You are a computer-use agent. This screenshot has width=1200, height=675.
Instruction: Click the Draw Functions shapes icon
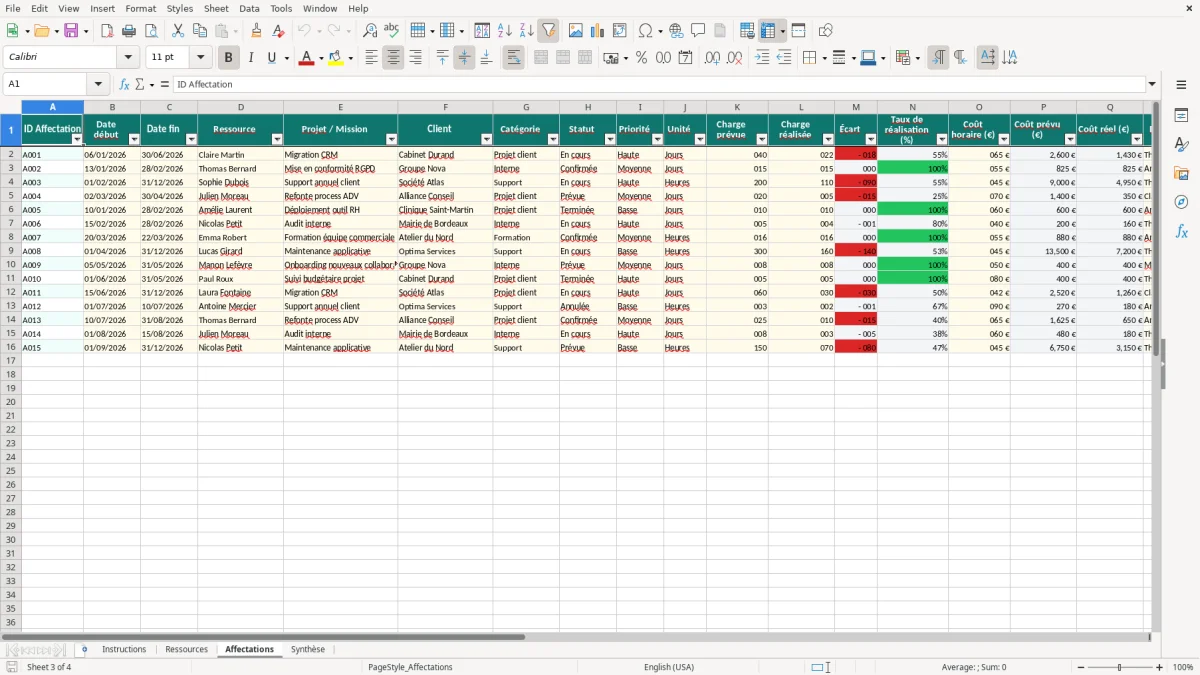click(825, 31)
